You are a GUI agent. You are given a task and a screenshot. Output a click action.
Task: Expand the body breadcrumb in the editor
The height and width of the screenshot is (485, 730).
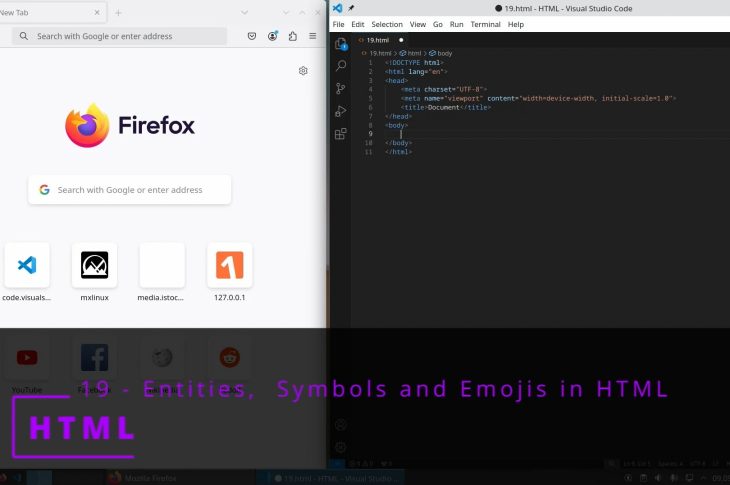point(443,53)
